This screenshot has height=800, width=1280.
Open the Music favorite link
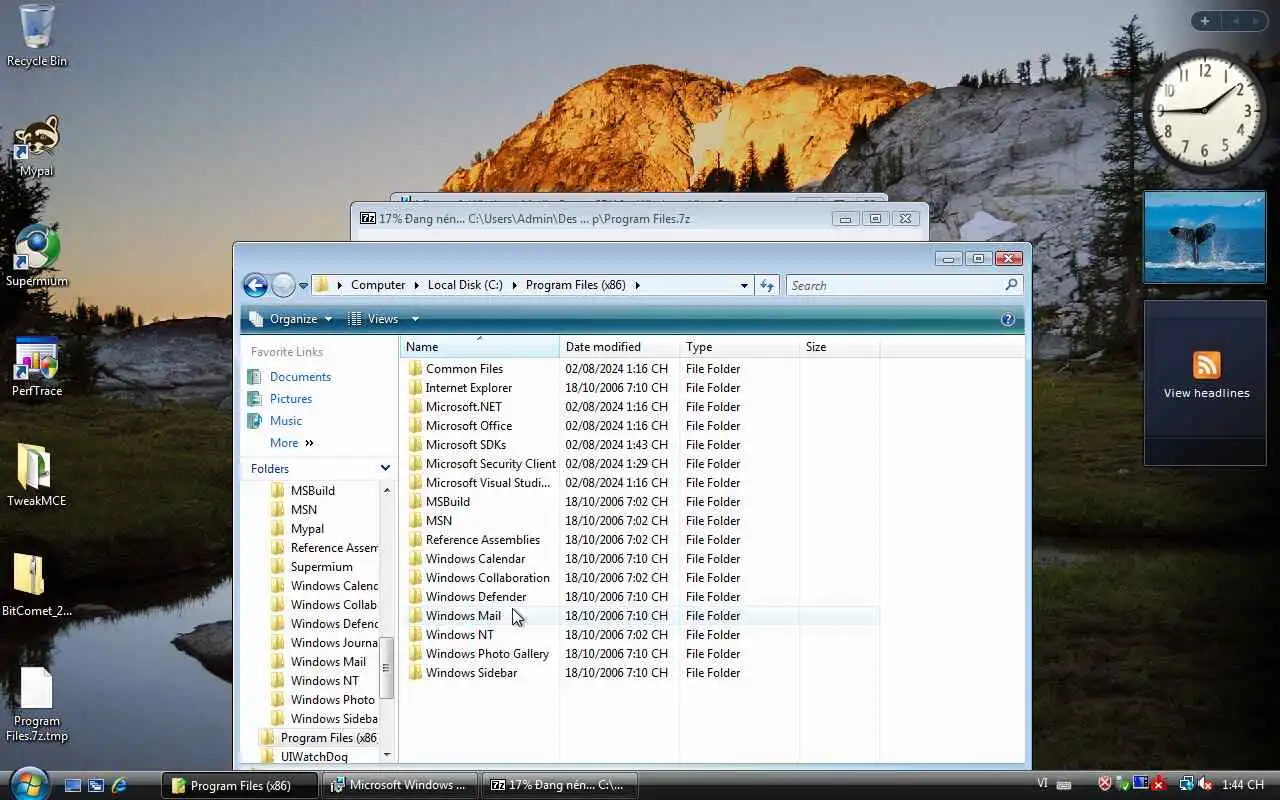pos(286,421)
